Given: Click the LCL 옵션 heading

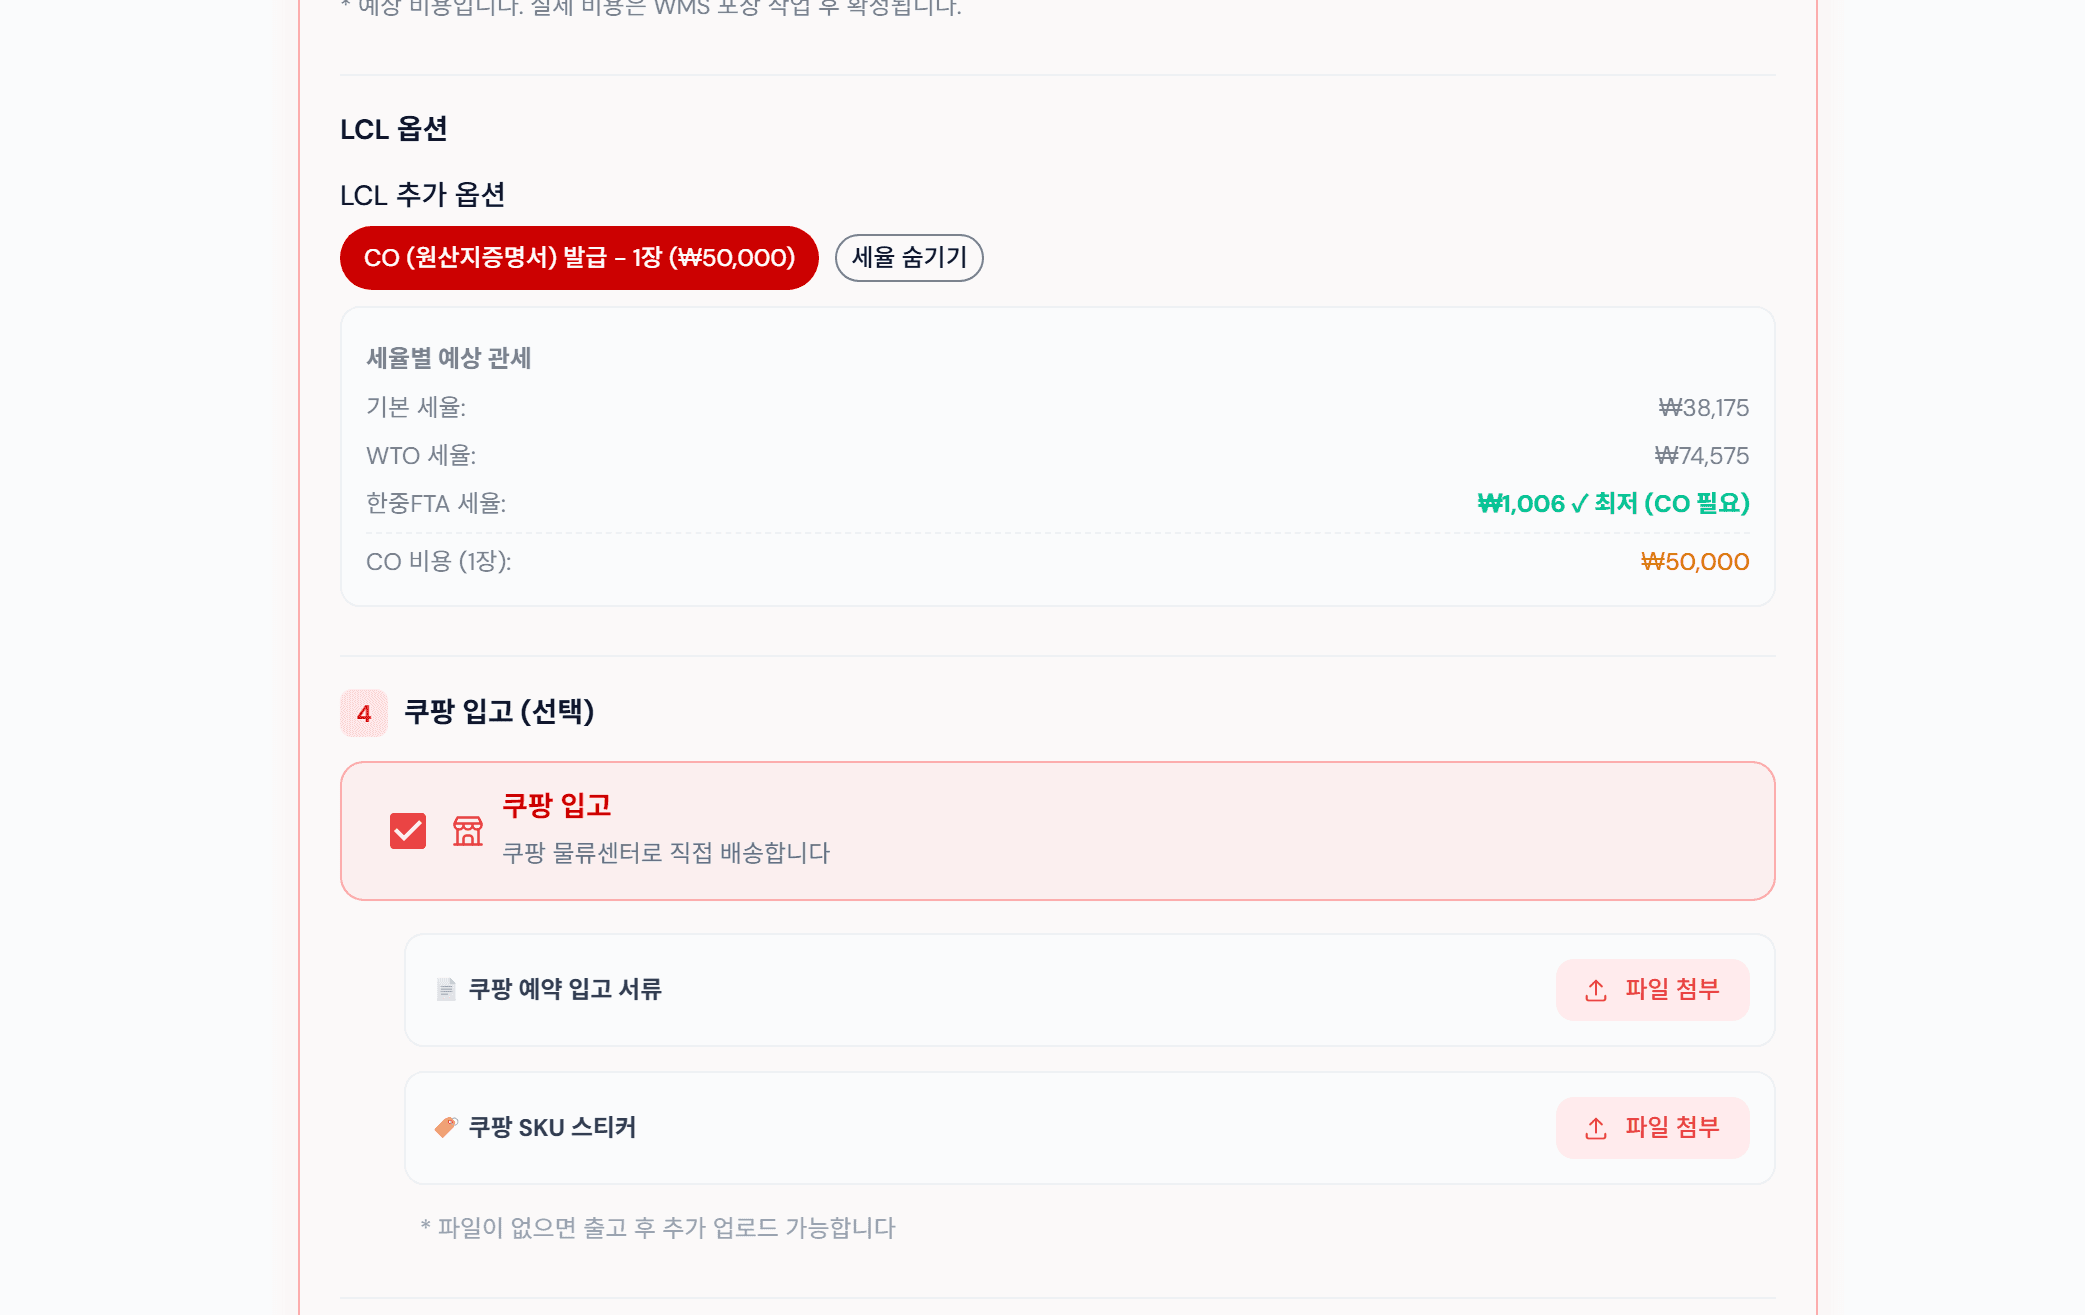Looking at the screenshot, I should coord(394,130).
